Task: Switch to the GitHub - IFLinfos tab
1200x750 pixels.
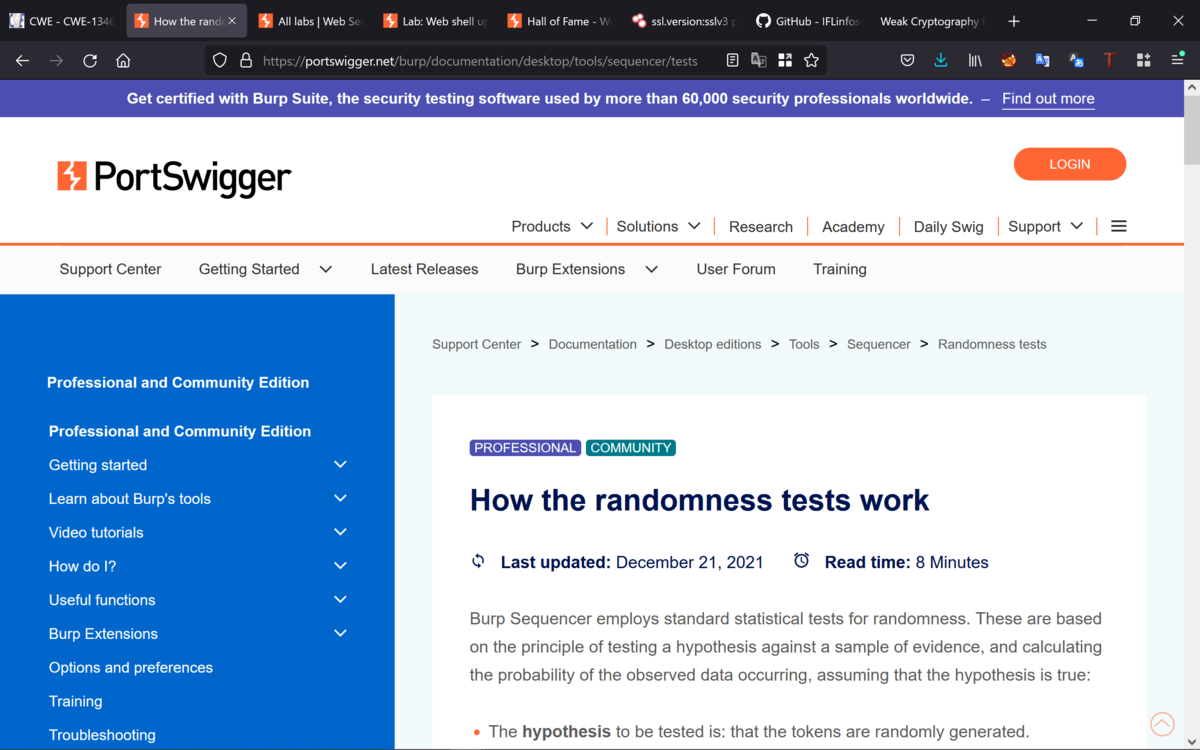Action: tap(808, 21)
